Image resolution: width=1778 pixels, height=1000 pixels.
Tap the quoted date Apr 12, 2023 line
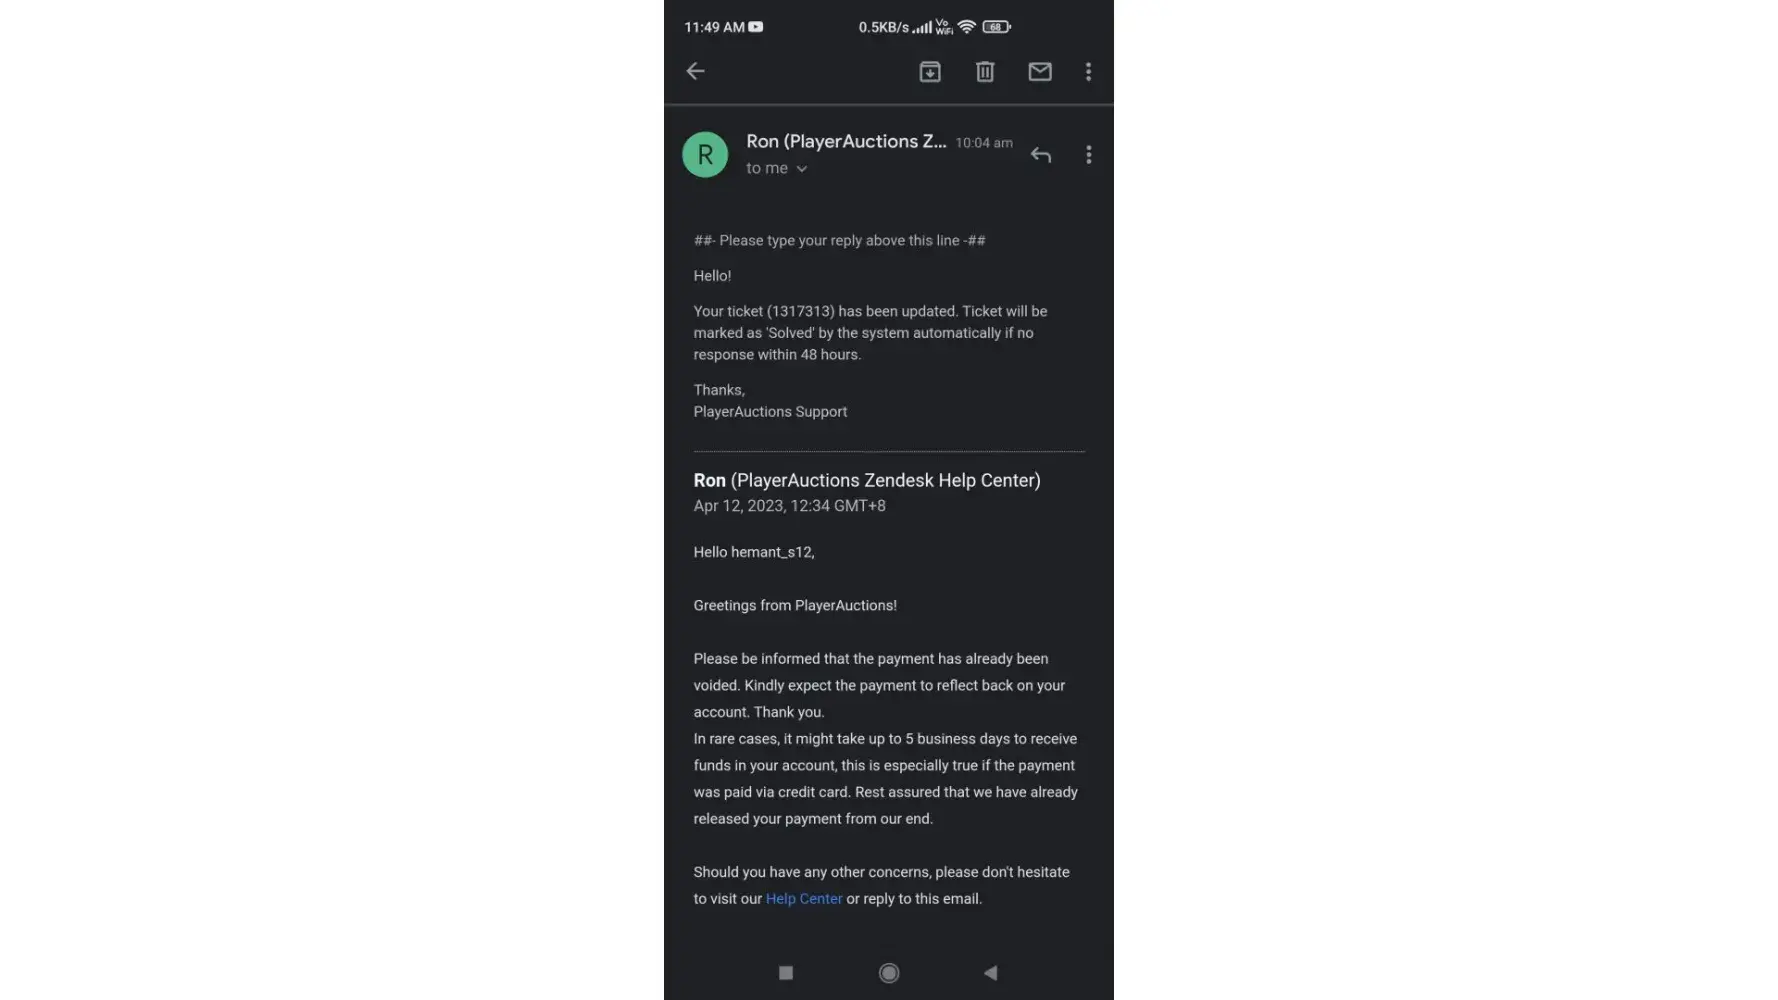(789, 506)
